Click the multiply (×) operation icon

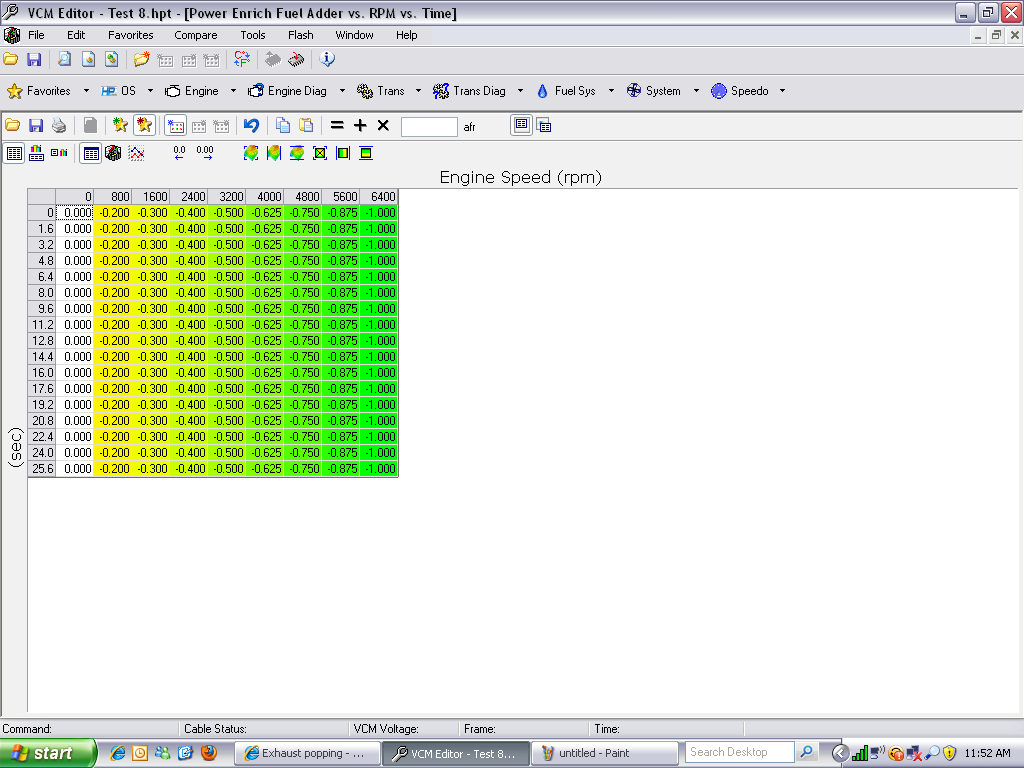[x=383, y=126]
